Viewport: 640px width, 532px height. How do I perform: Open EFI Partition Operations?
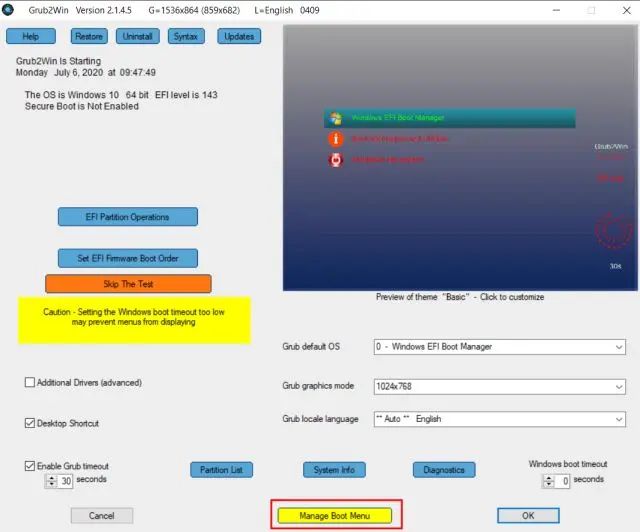[x=127, y=217]
